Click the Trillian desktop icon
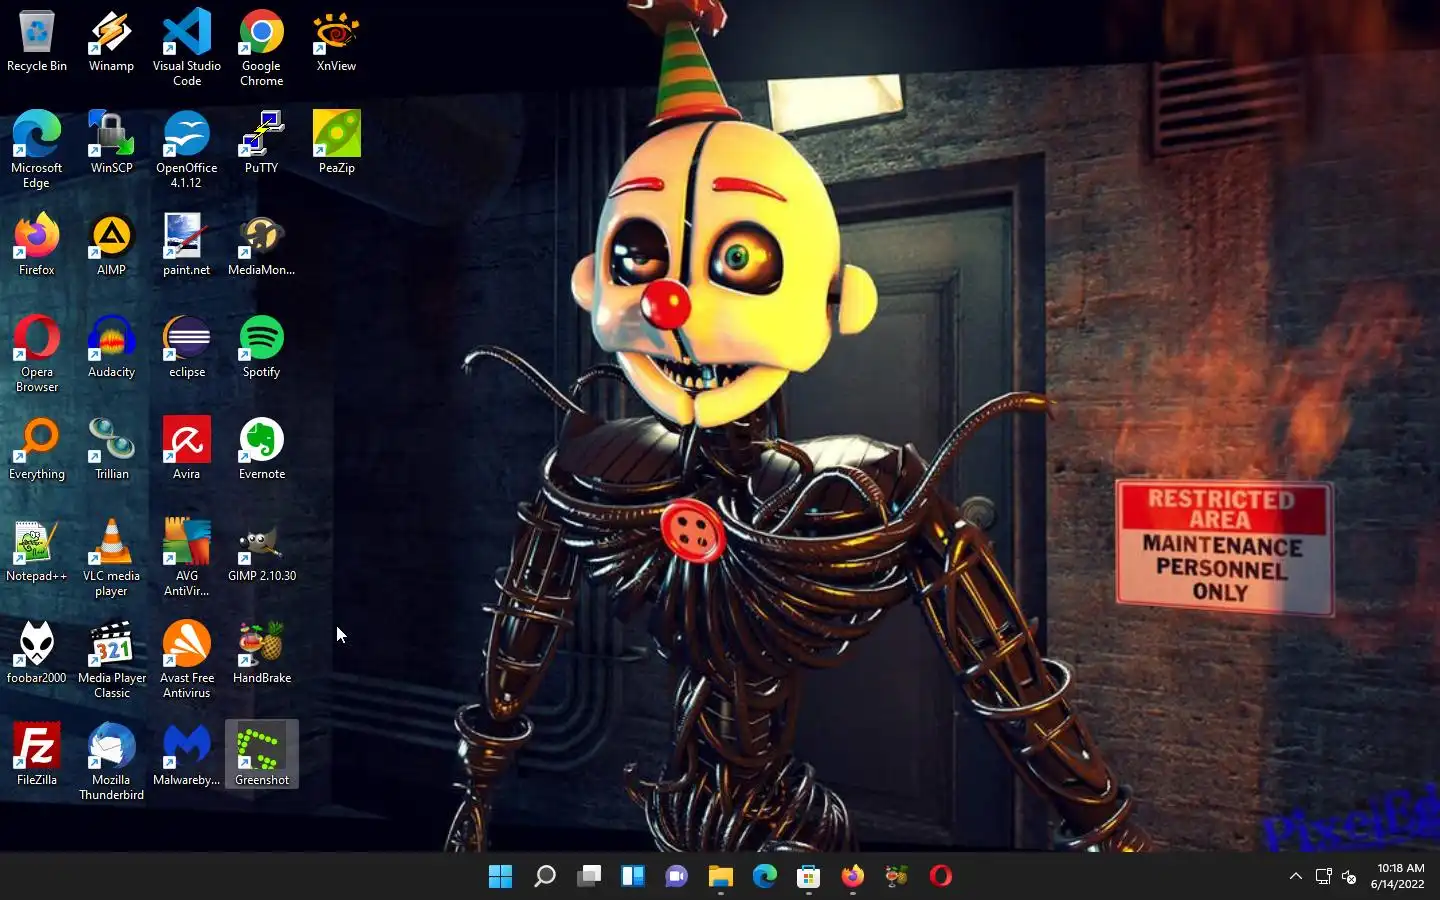Image resolution: width=1440 pixels, height=900 pixels. coord(111,450)
